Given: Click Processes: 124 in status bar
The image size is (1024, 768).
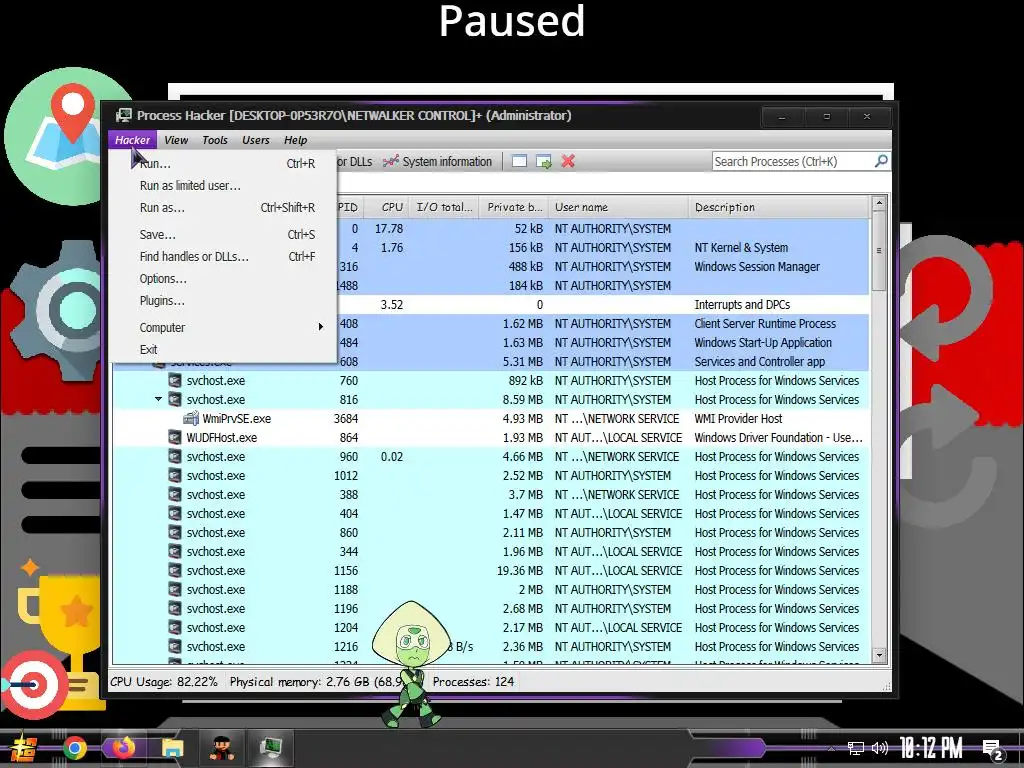Looking at the screenshot, I should click(473, 682).
